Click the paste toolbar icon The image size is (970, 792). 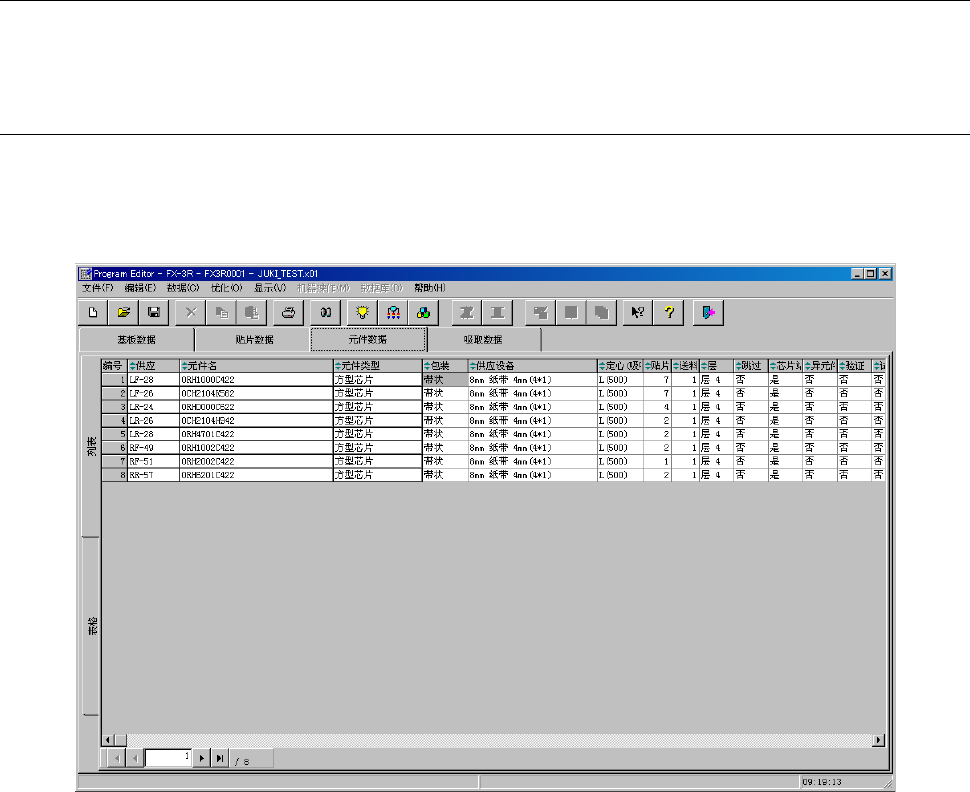252,312
